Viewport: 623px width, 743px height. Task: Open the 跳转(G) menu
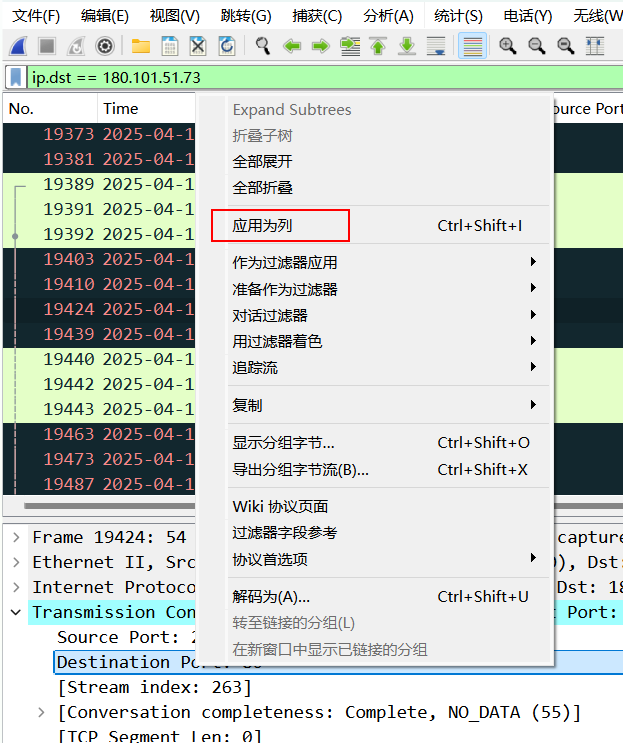point(246,16)
